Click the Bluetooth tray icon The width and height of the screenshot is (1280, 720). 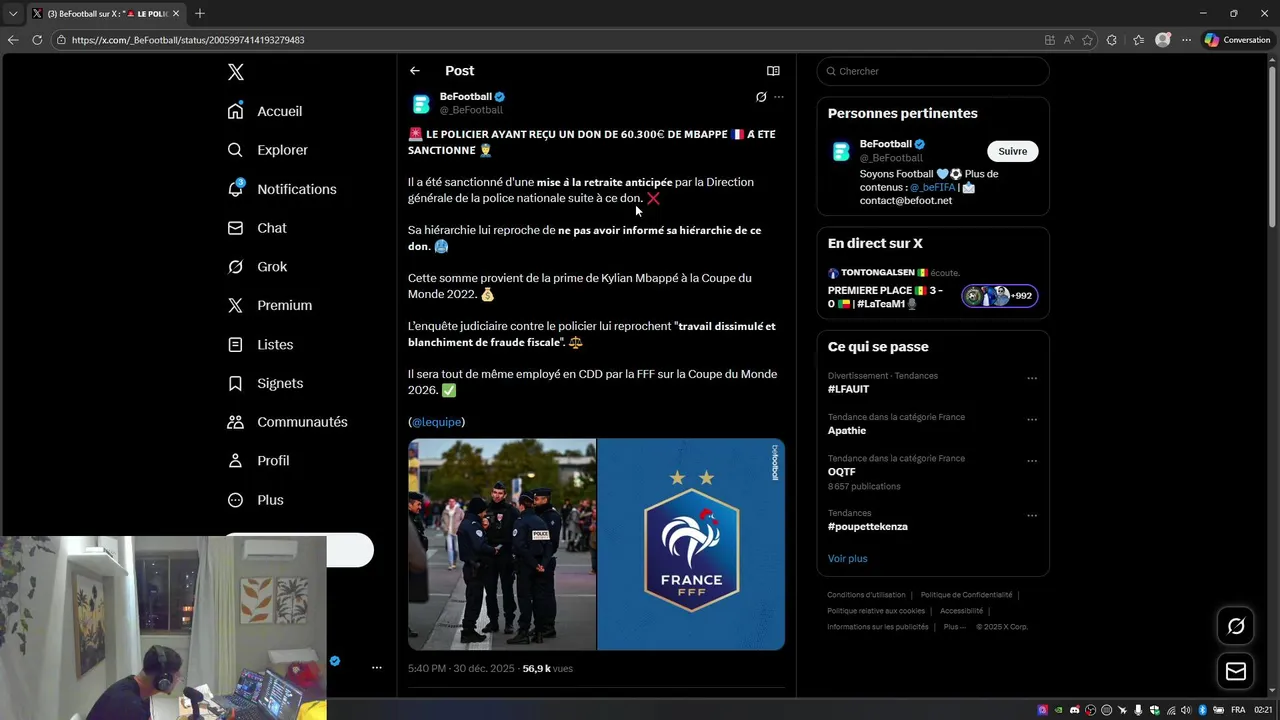(x=1202, y=710)
